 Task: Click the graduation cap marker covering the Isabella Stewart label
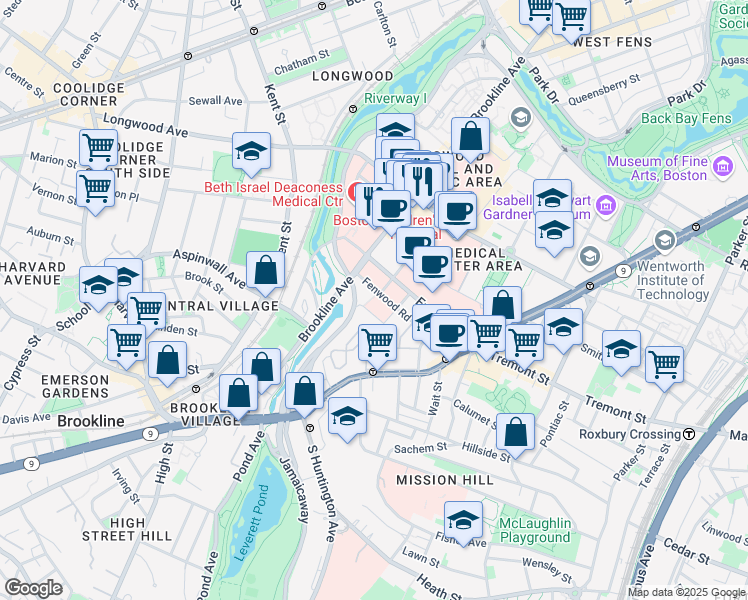[x=552, y=196]
